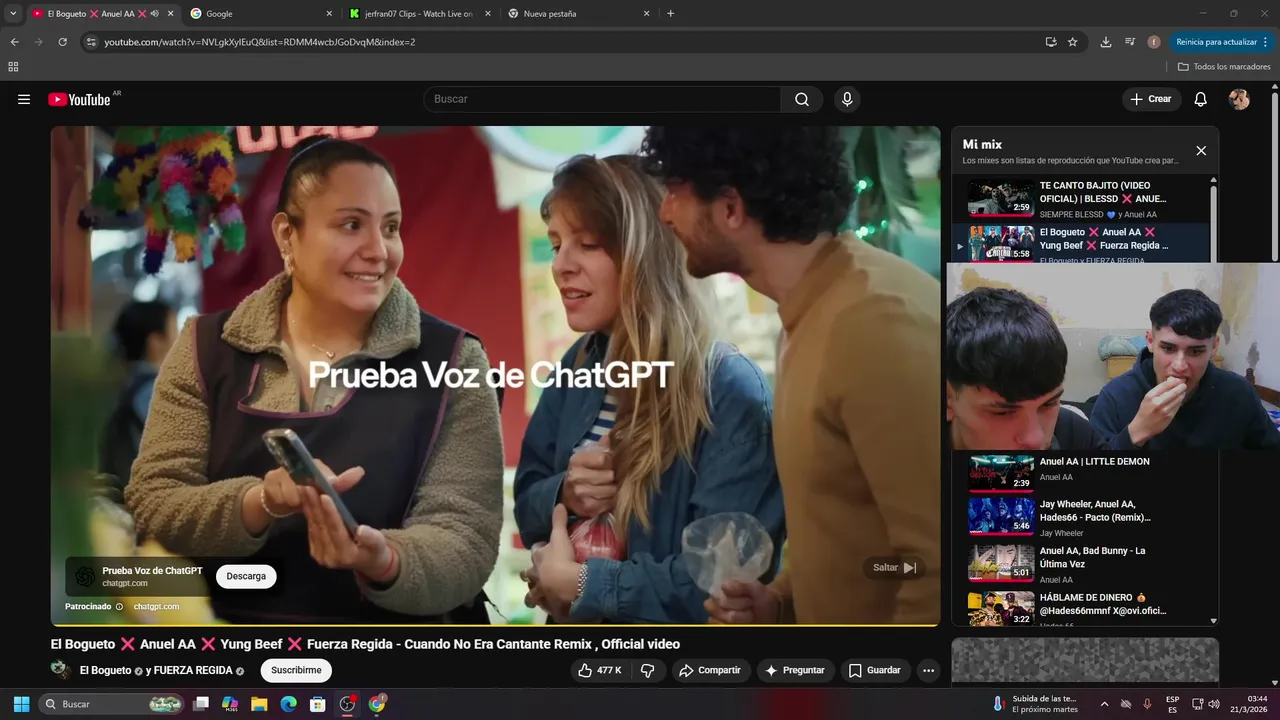Screen dimensions: 1280x720
Task: Click the Crear button
Action: (1151, 99)
